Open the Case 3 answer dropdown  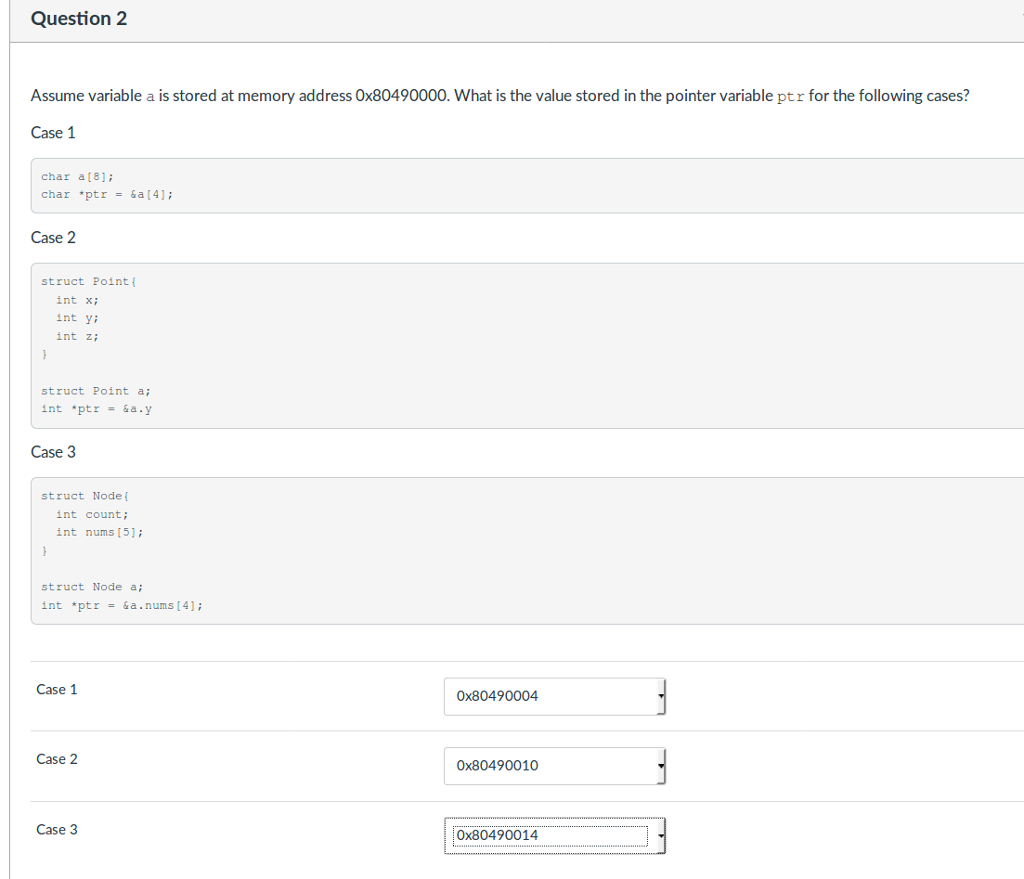click(x=554, y=836)
